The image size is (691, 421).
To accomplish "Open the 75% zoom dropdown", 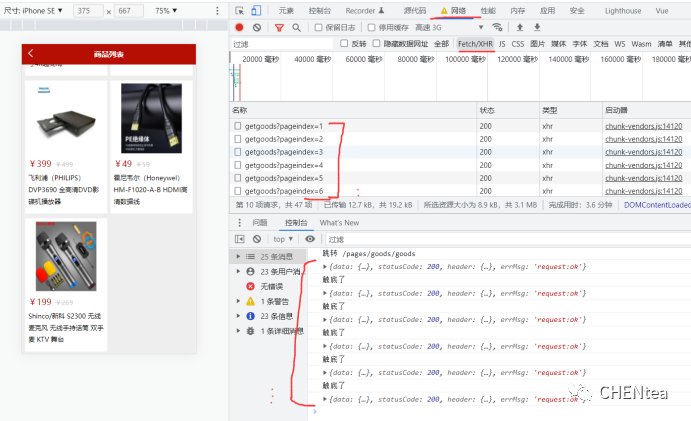I will [x=162, y=10].
